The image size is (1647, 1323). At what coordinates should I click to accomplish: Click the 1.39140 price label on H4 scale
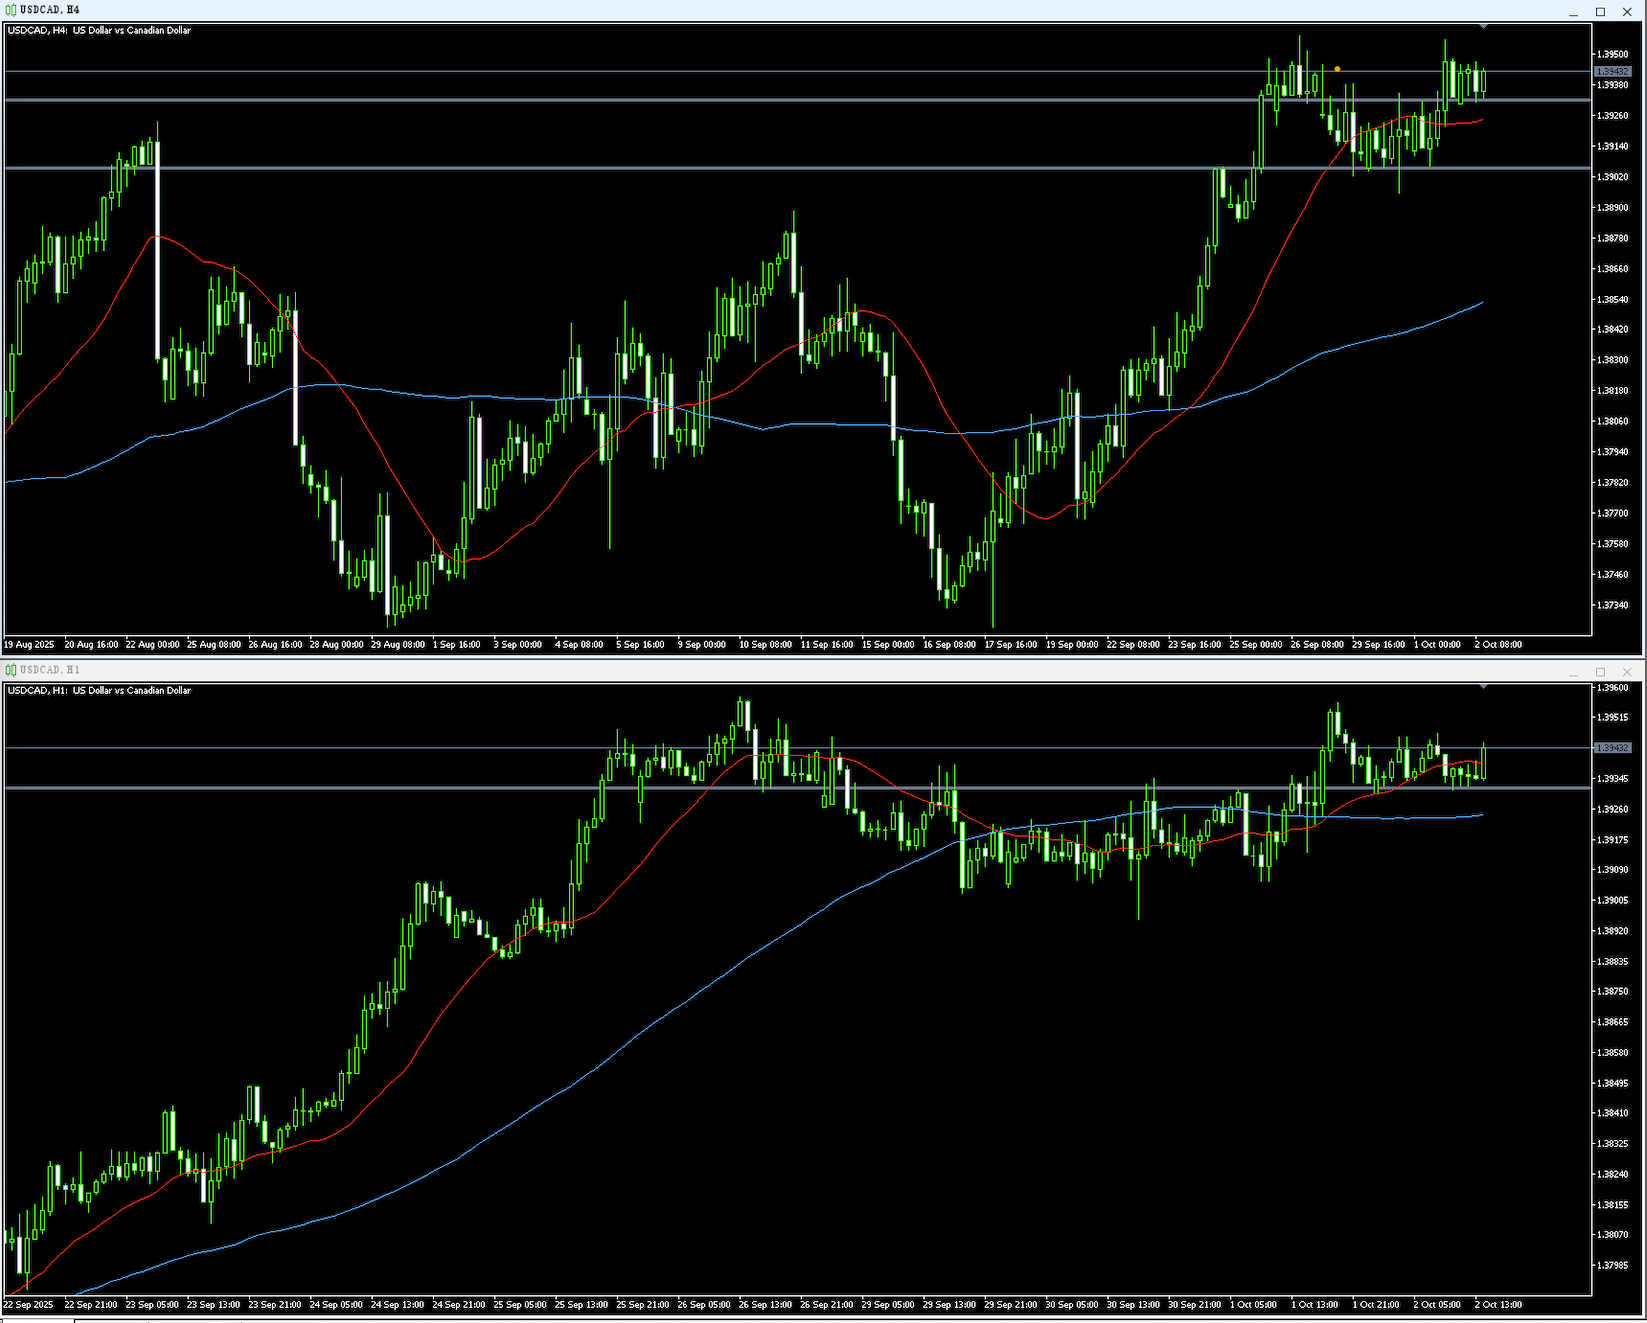coord(1613,146)
